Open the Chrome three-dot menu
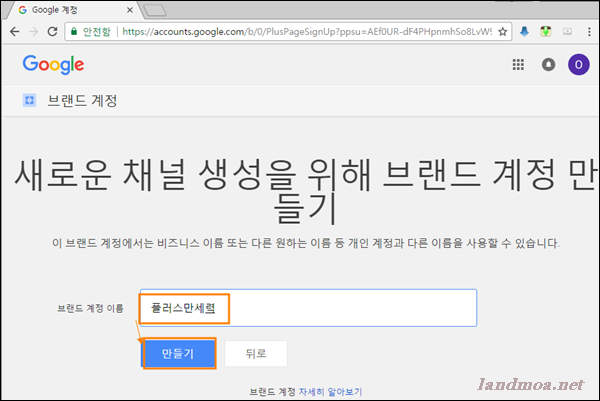This screenshot has height=401, width=600. pos(589,32)
